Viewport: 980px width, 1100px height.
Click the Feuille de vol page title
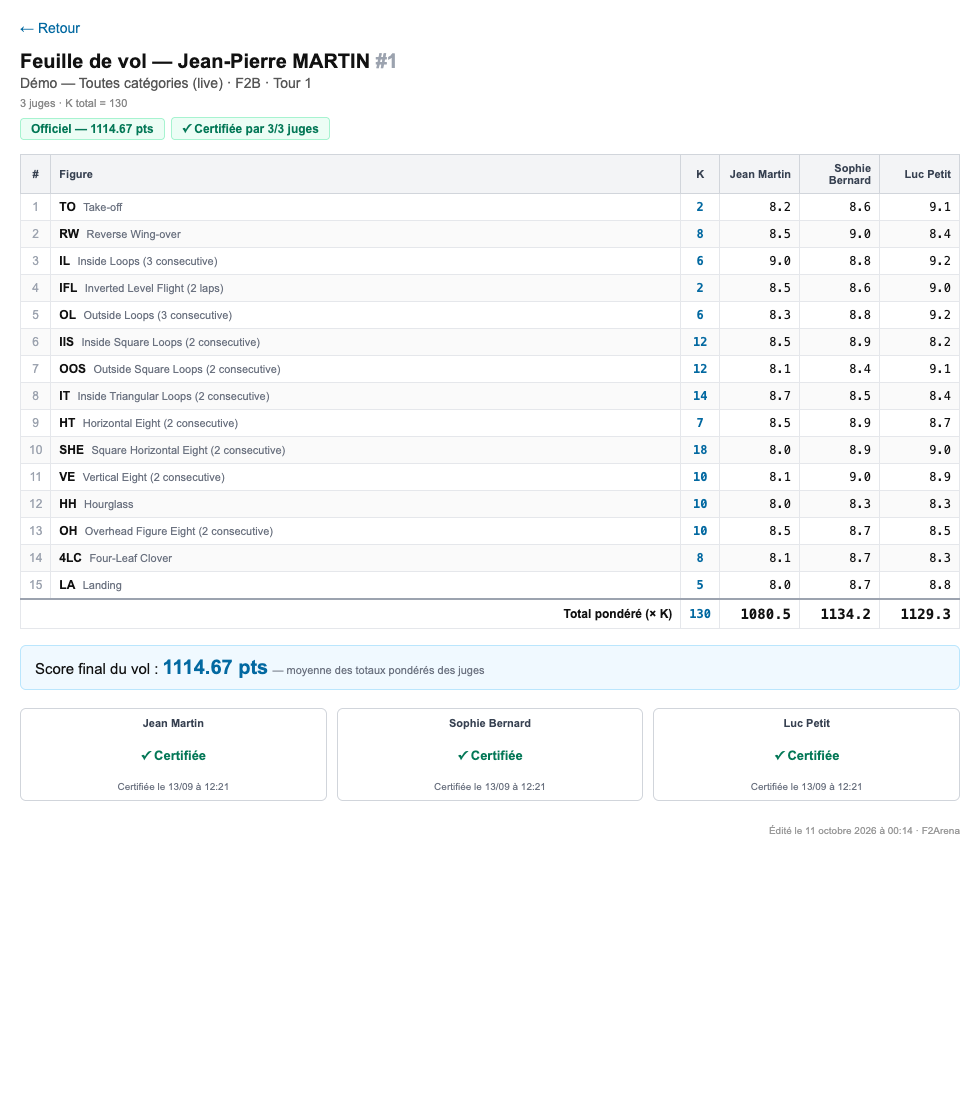pos(208,61)
